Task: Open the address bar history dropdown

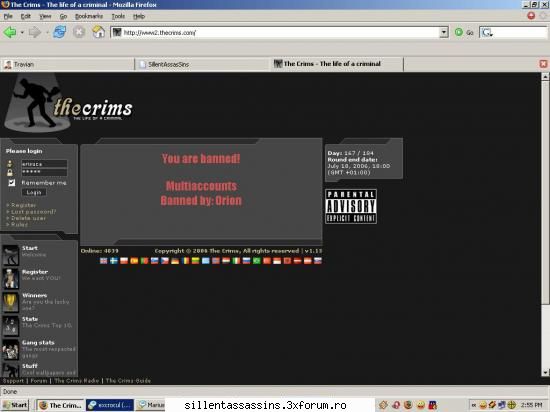Action: click(x=444, y=32)
